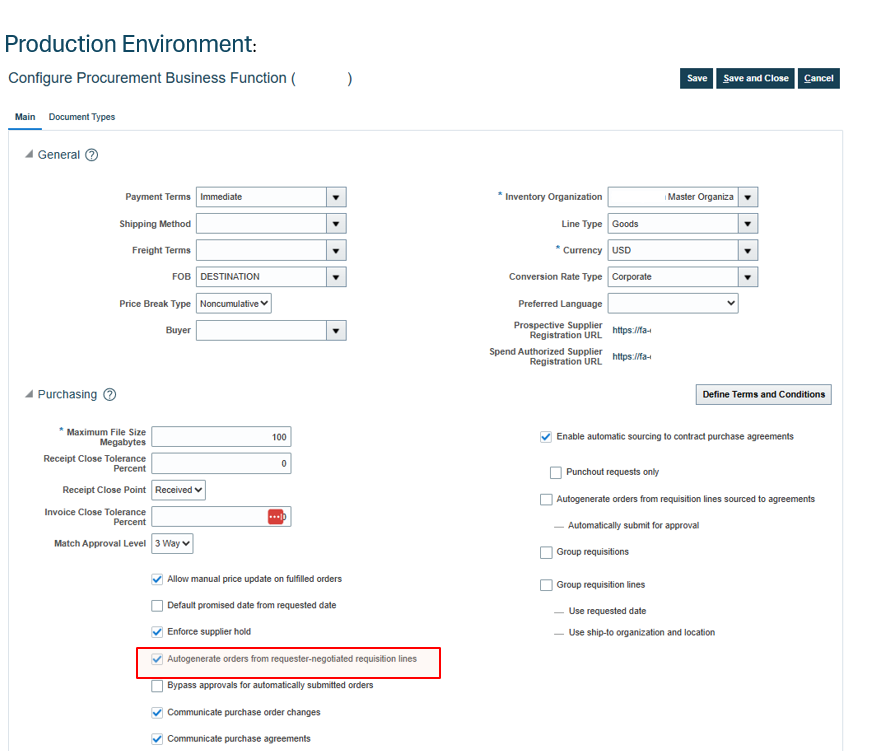Open FOB dropdown arrow
Viewport: 888px width, 751px height.
pos(336,277)
